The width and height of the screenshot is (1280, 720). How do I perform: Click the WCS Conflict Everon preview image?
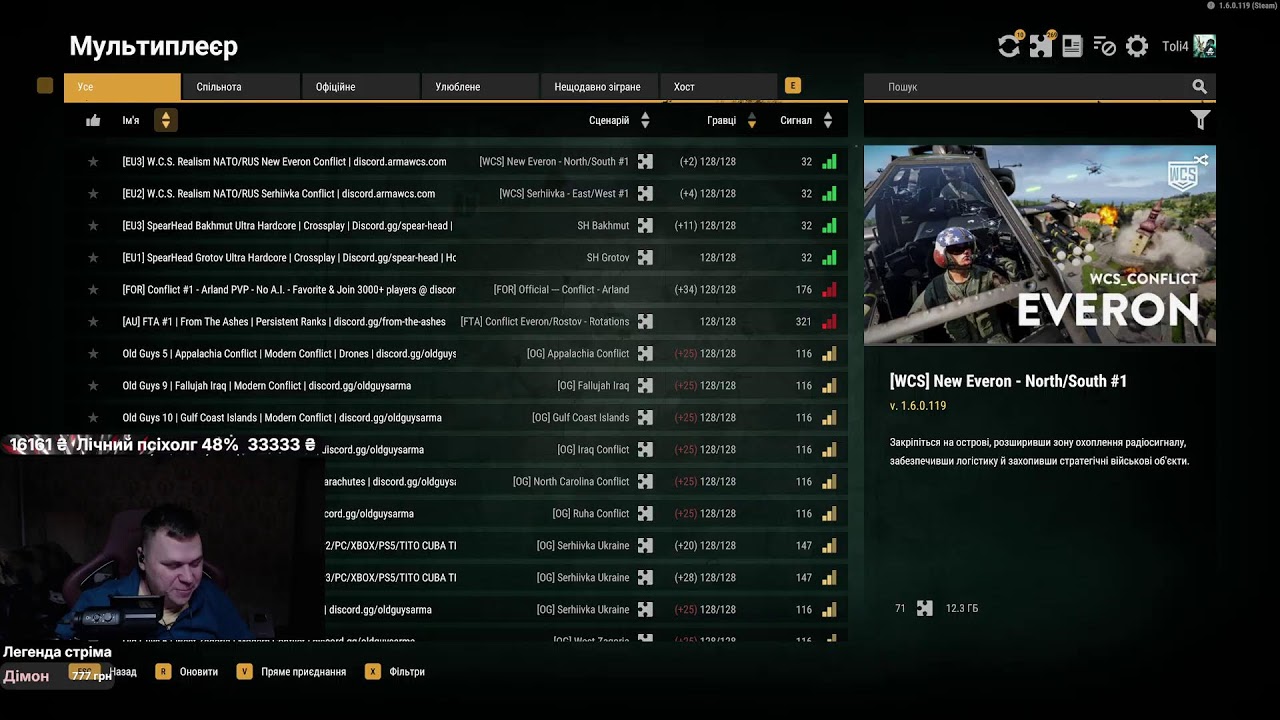(x=1040, y=245)
